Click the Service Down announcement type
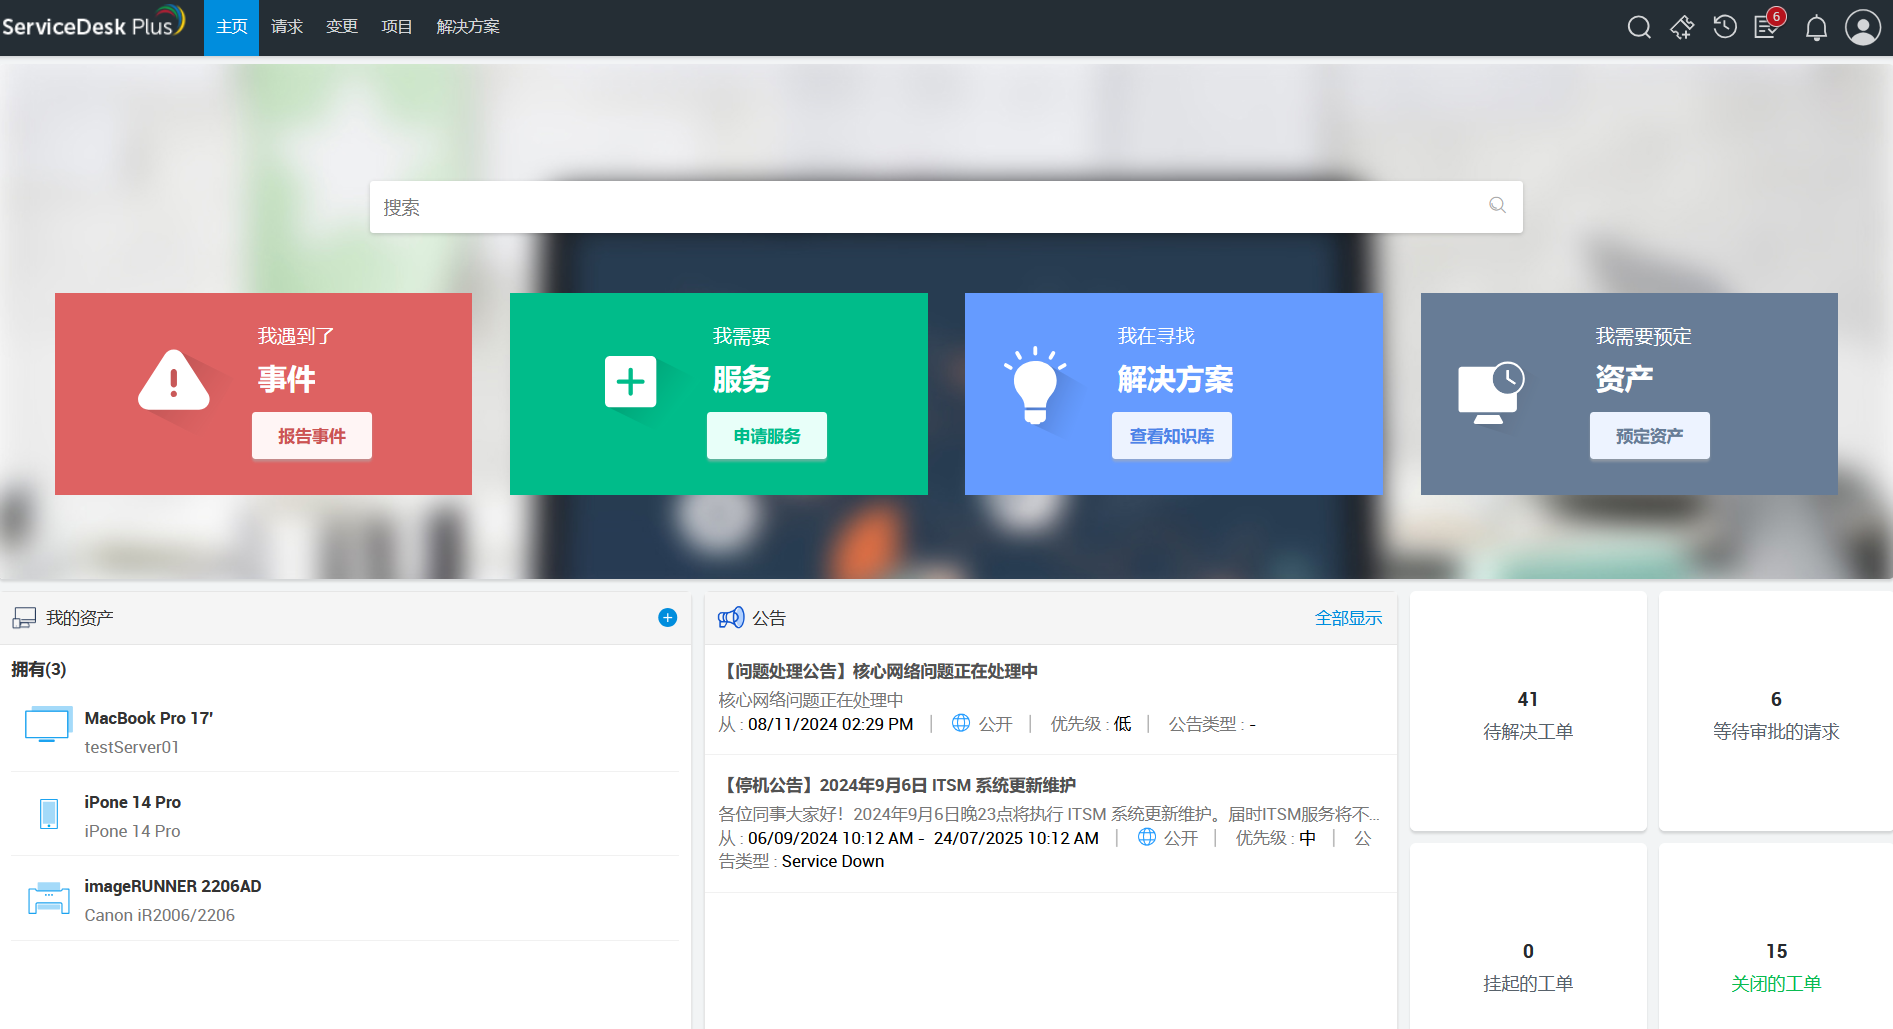 click(833, 861)
